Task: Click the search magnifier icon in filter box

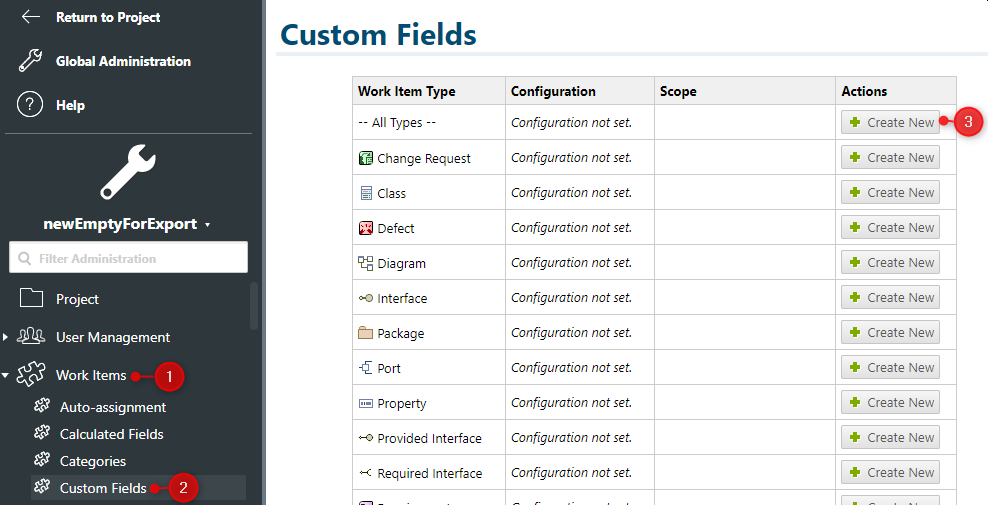Action: [x=25, y=258]
